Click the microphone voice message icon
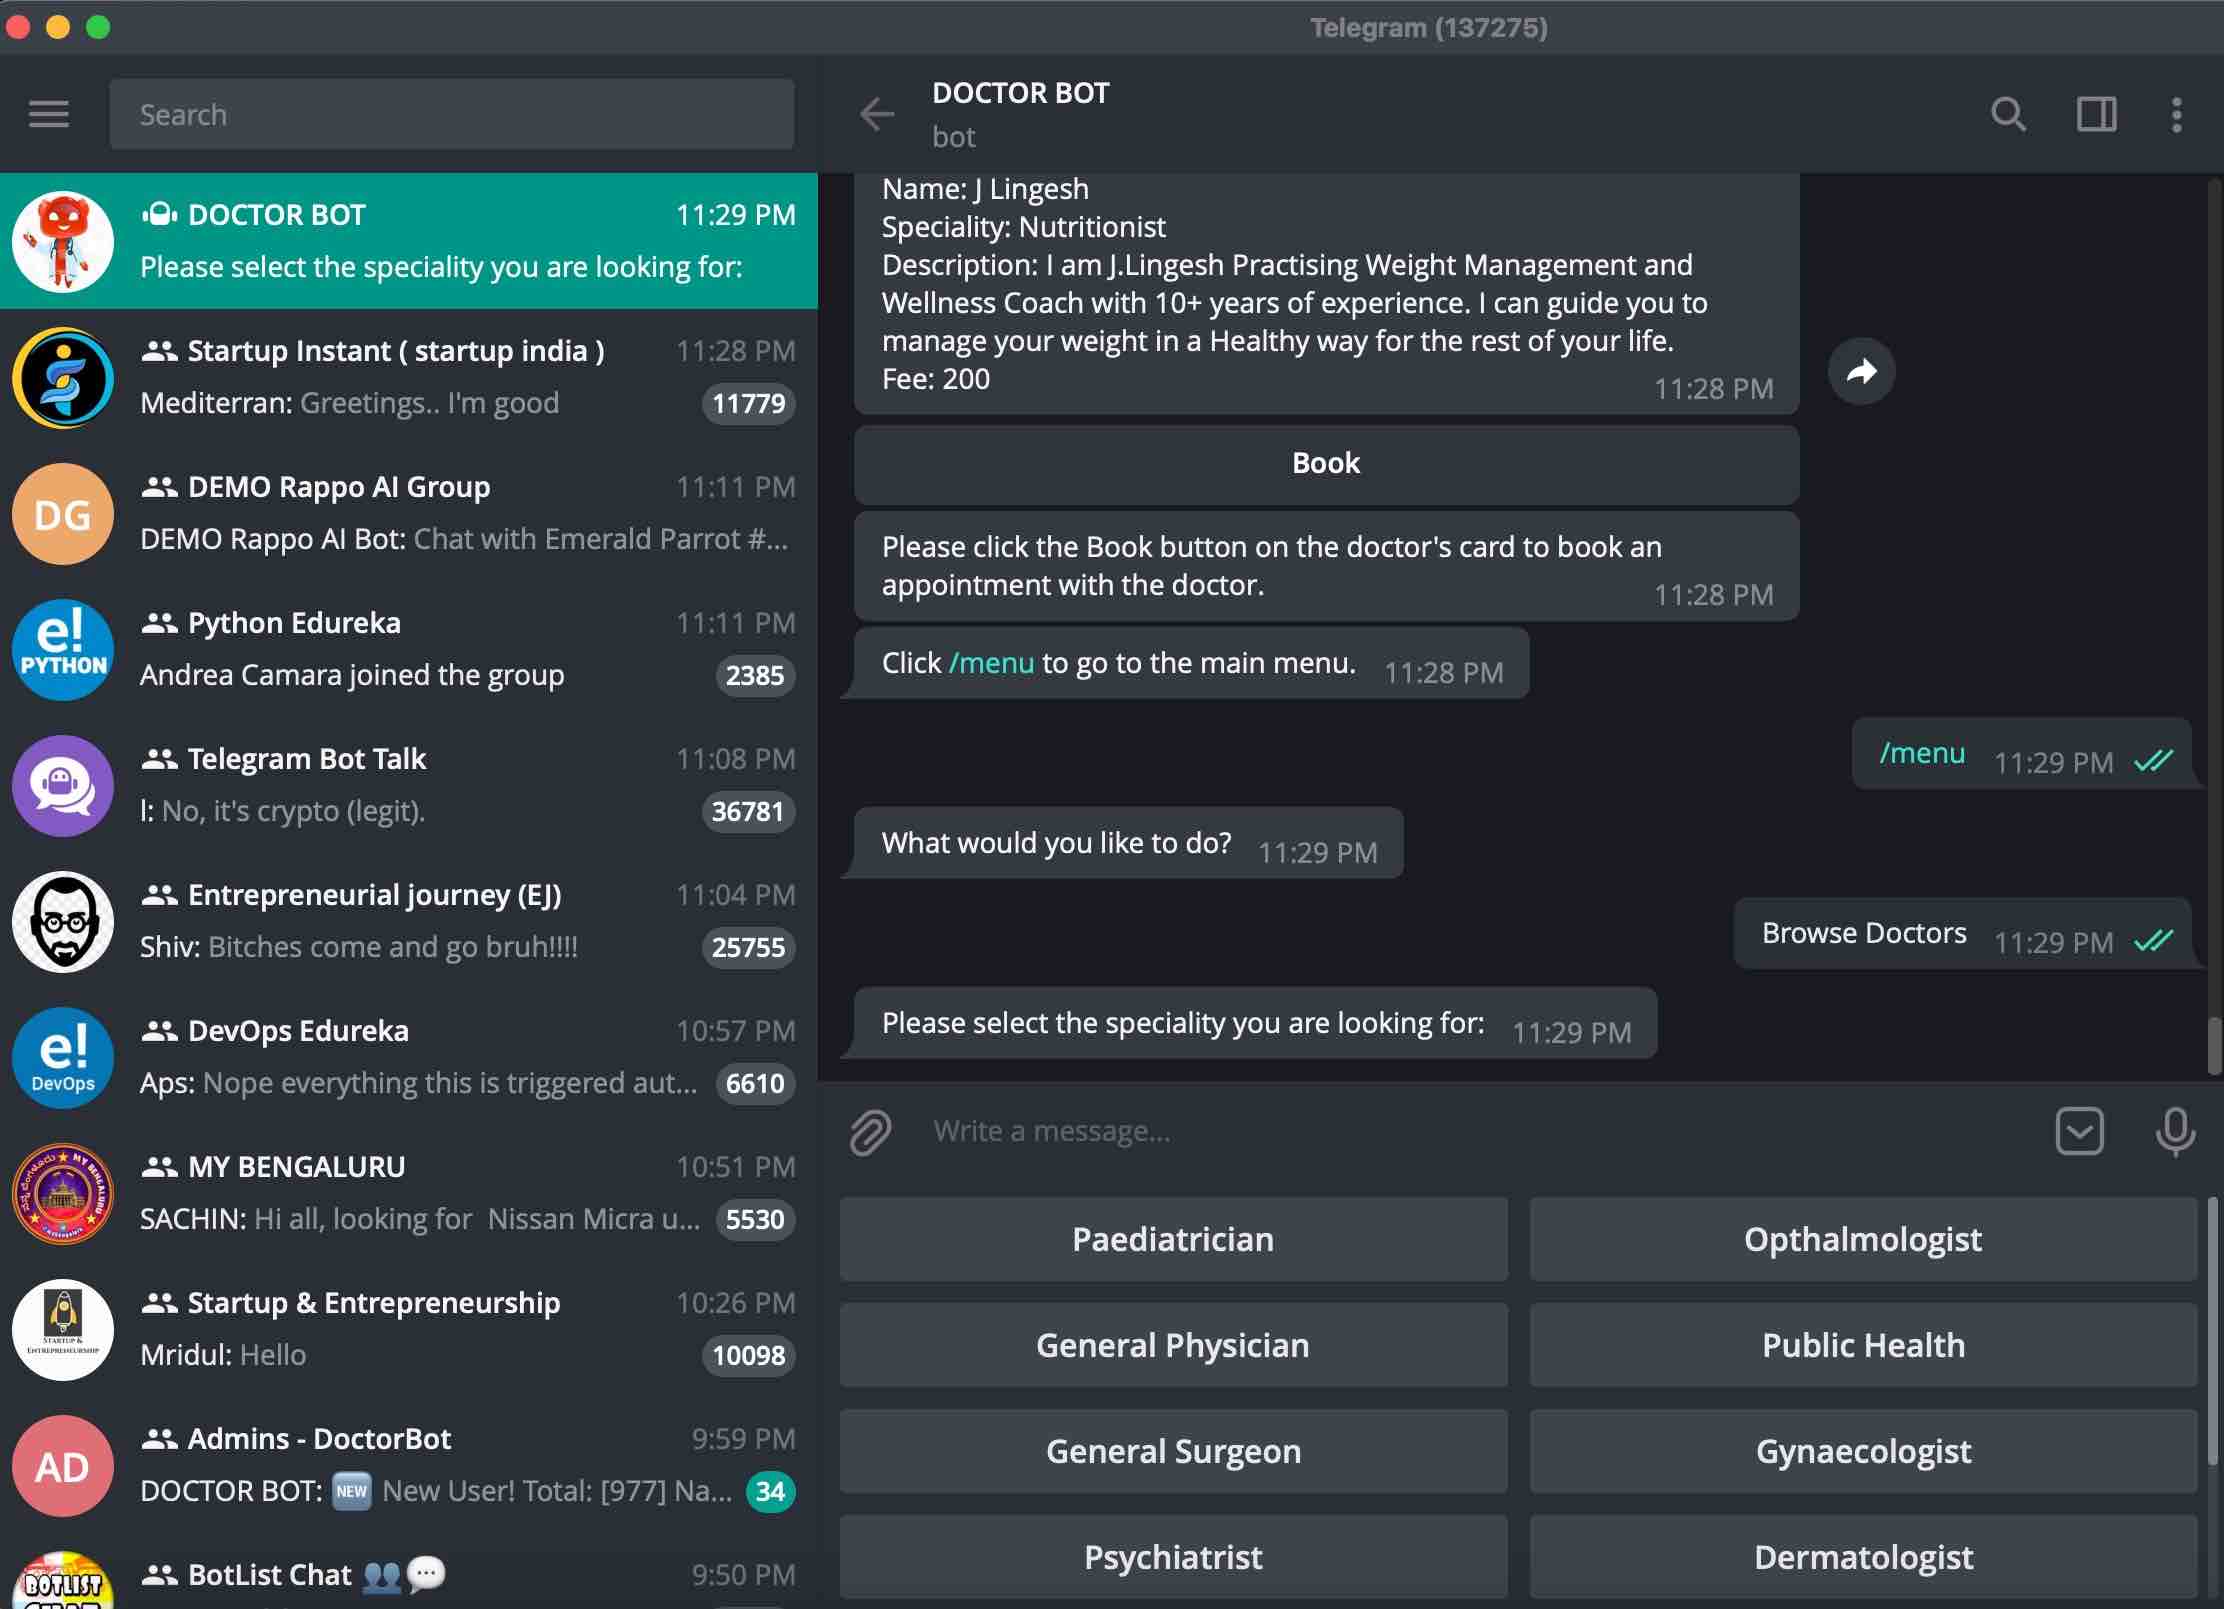Screen dimensions: 2224x1609 pos(2175,1132)
